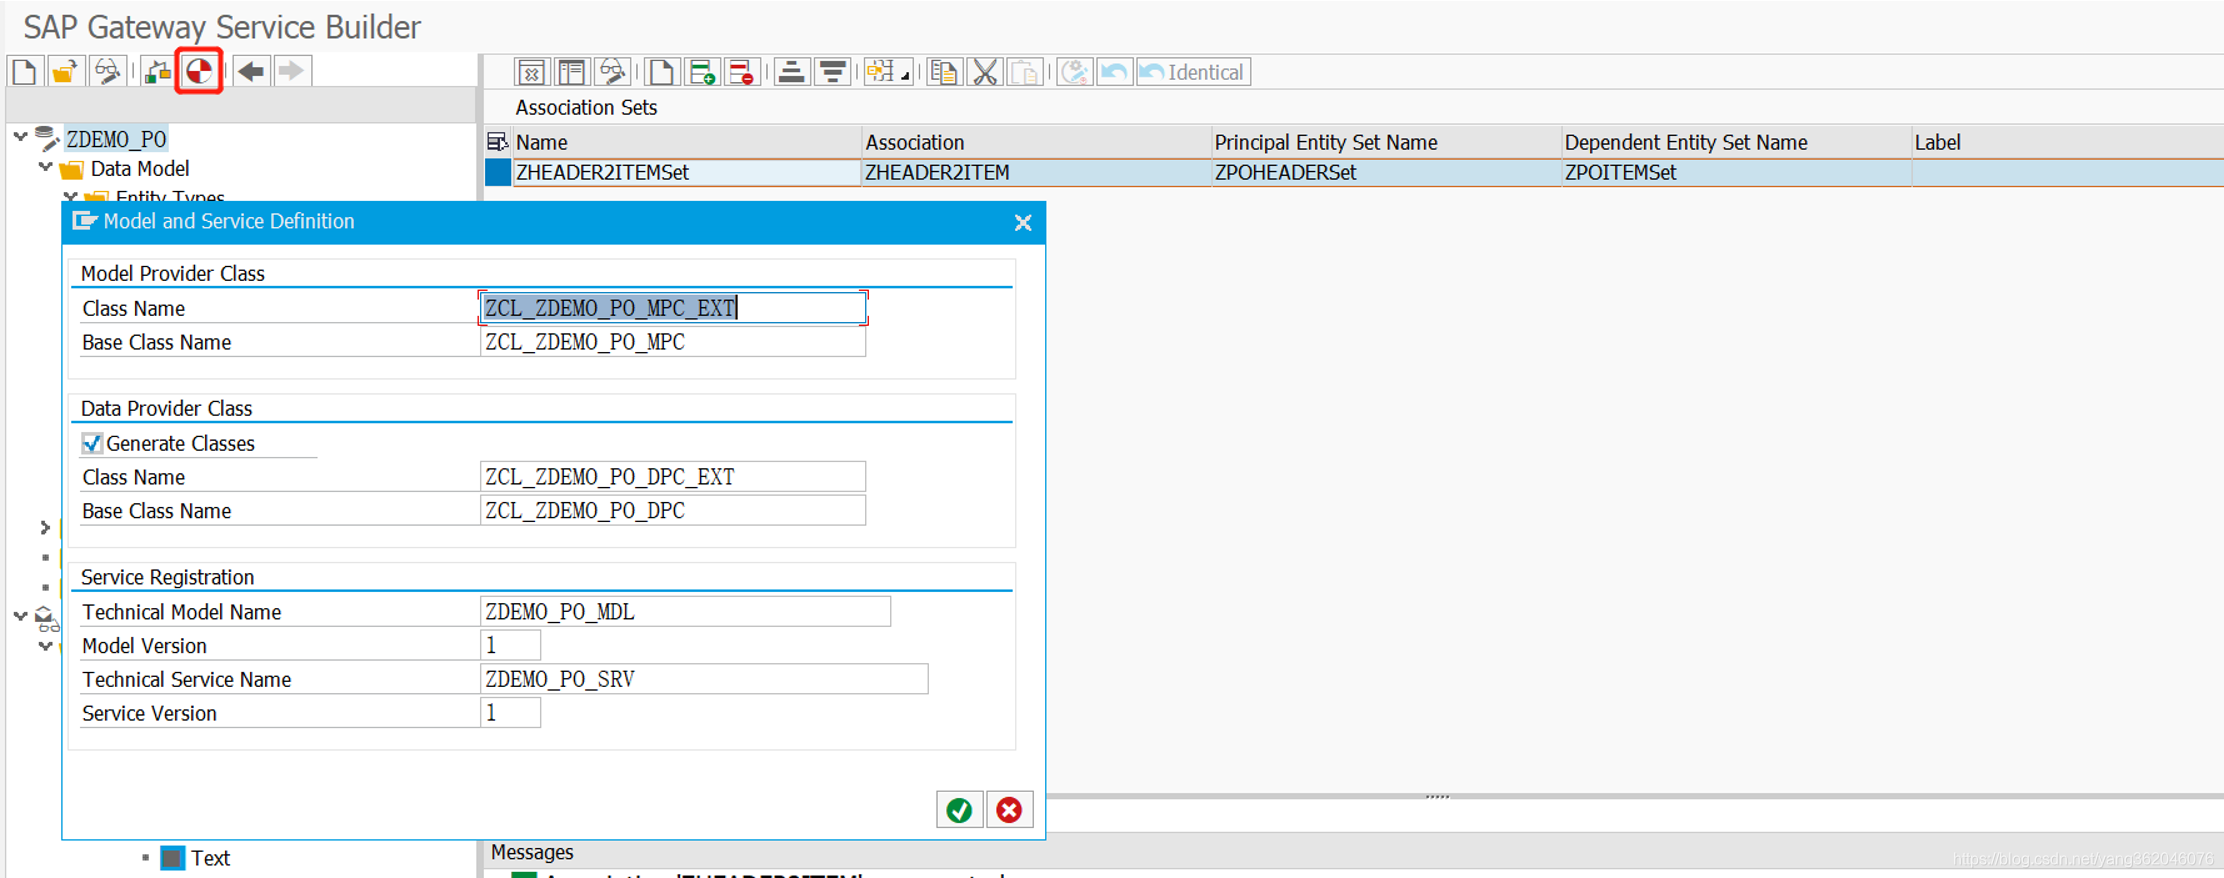The width and height of the screenshot is (2224, 878).
Task: Click Data Provider Class Name field
Action: (673, 477)
